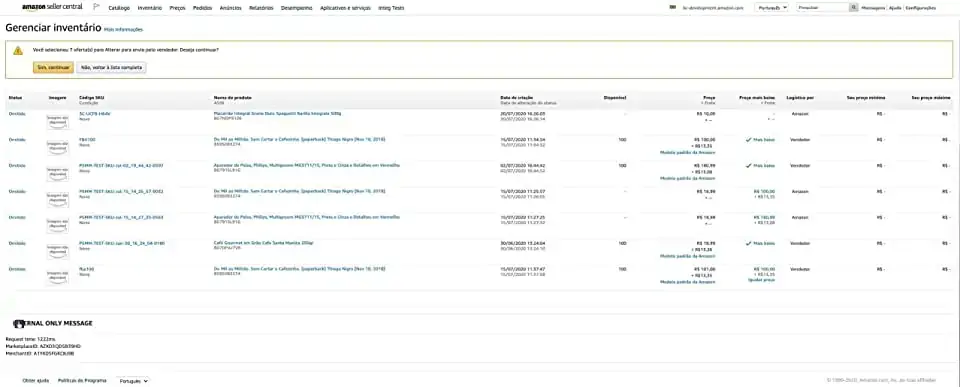This screenshot has width=960, height=387.
Task: Open the 'Mais informações' link
Action: (123, 29)
